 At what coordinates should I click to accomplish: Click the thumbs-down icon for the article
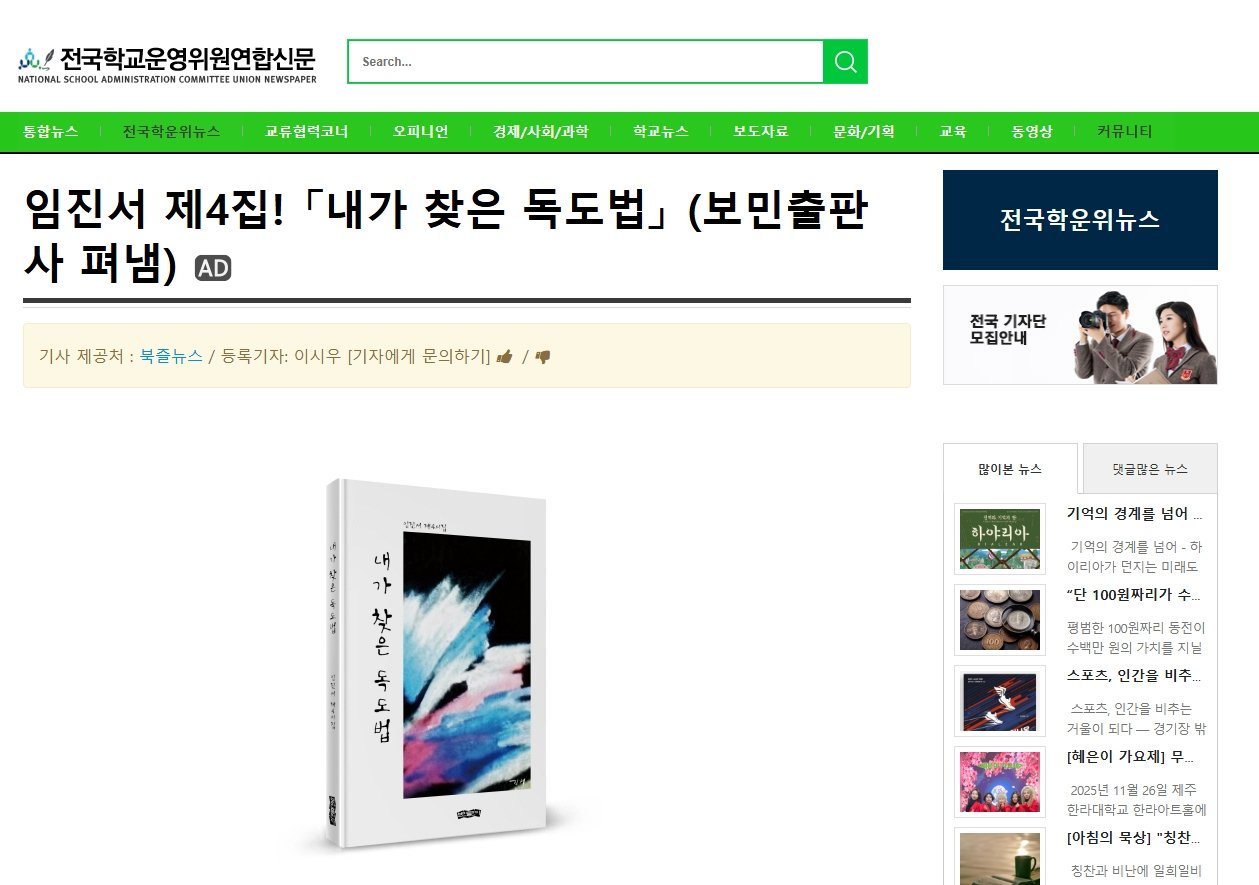[543, 356]
